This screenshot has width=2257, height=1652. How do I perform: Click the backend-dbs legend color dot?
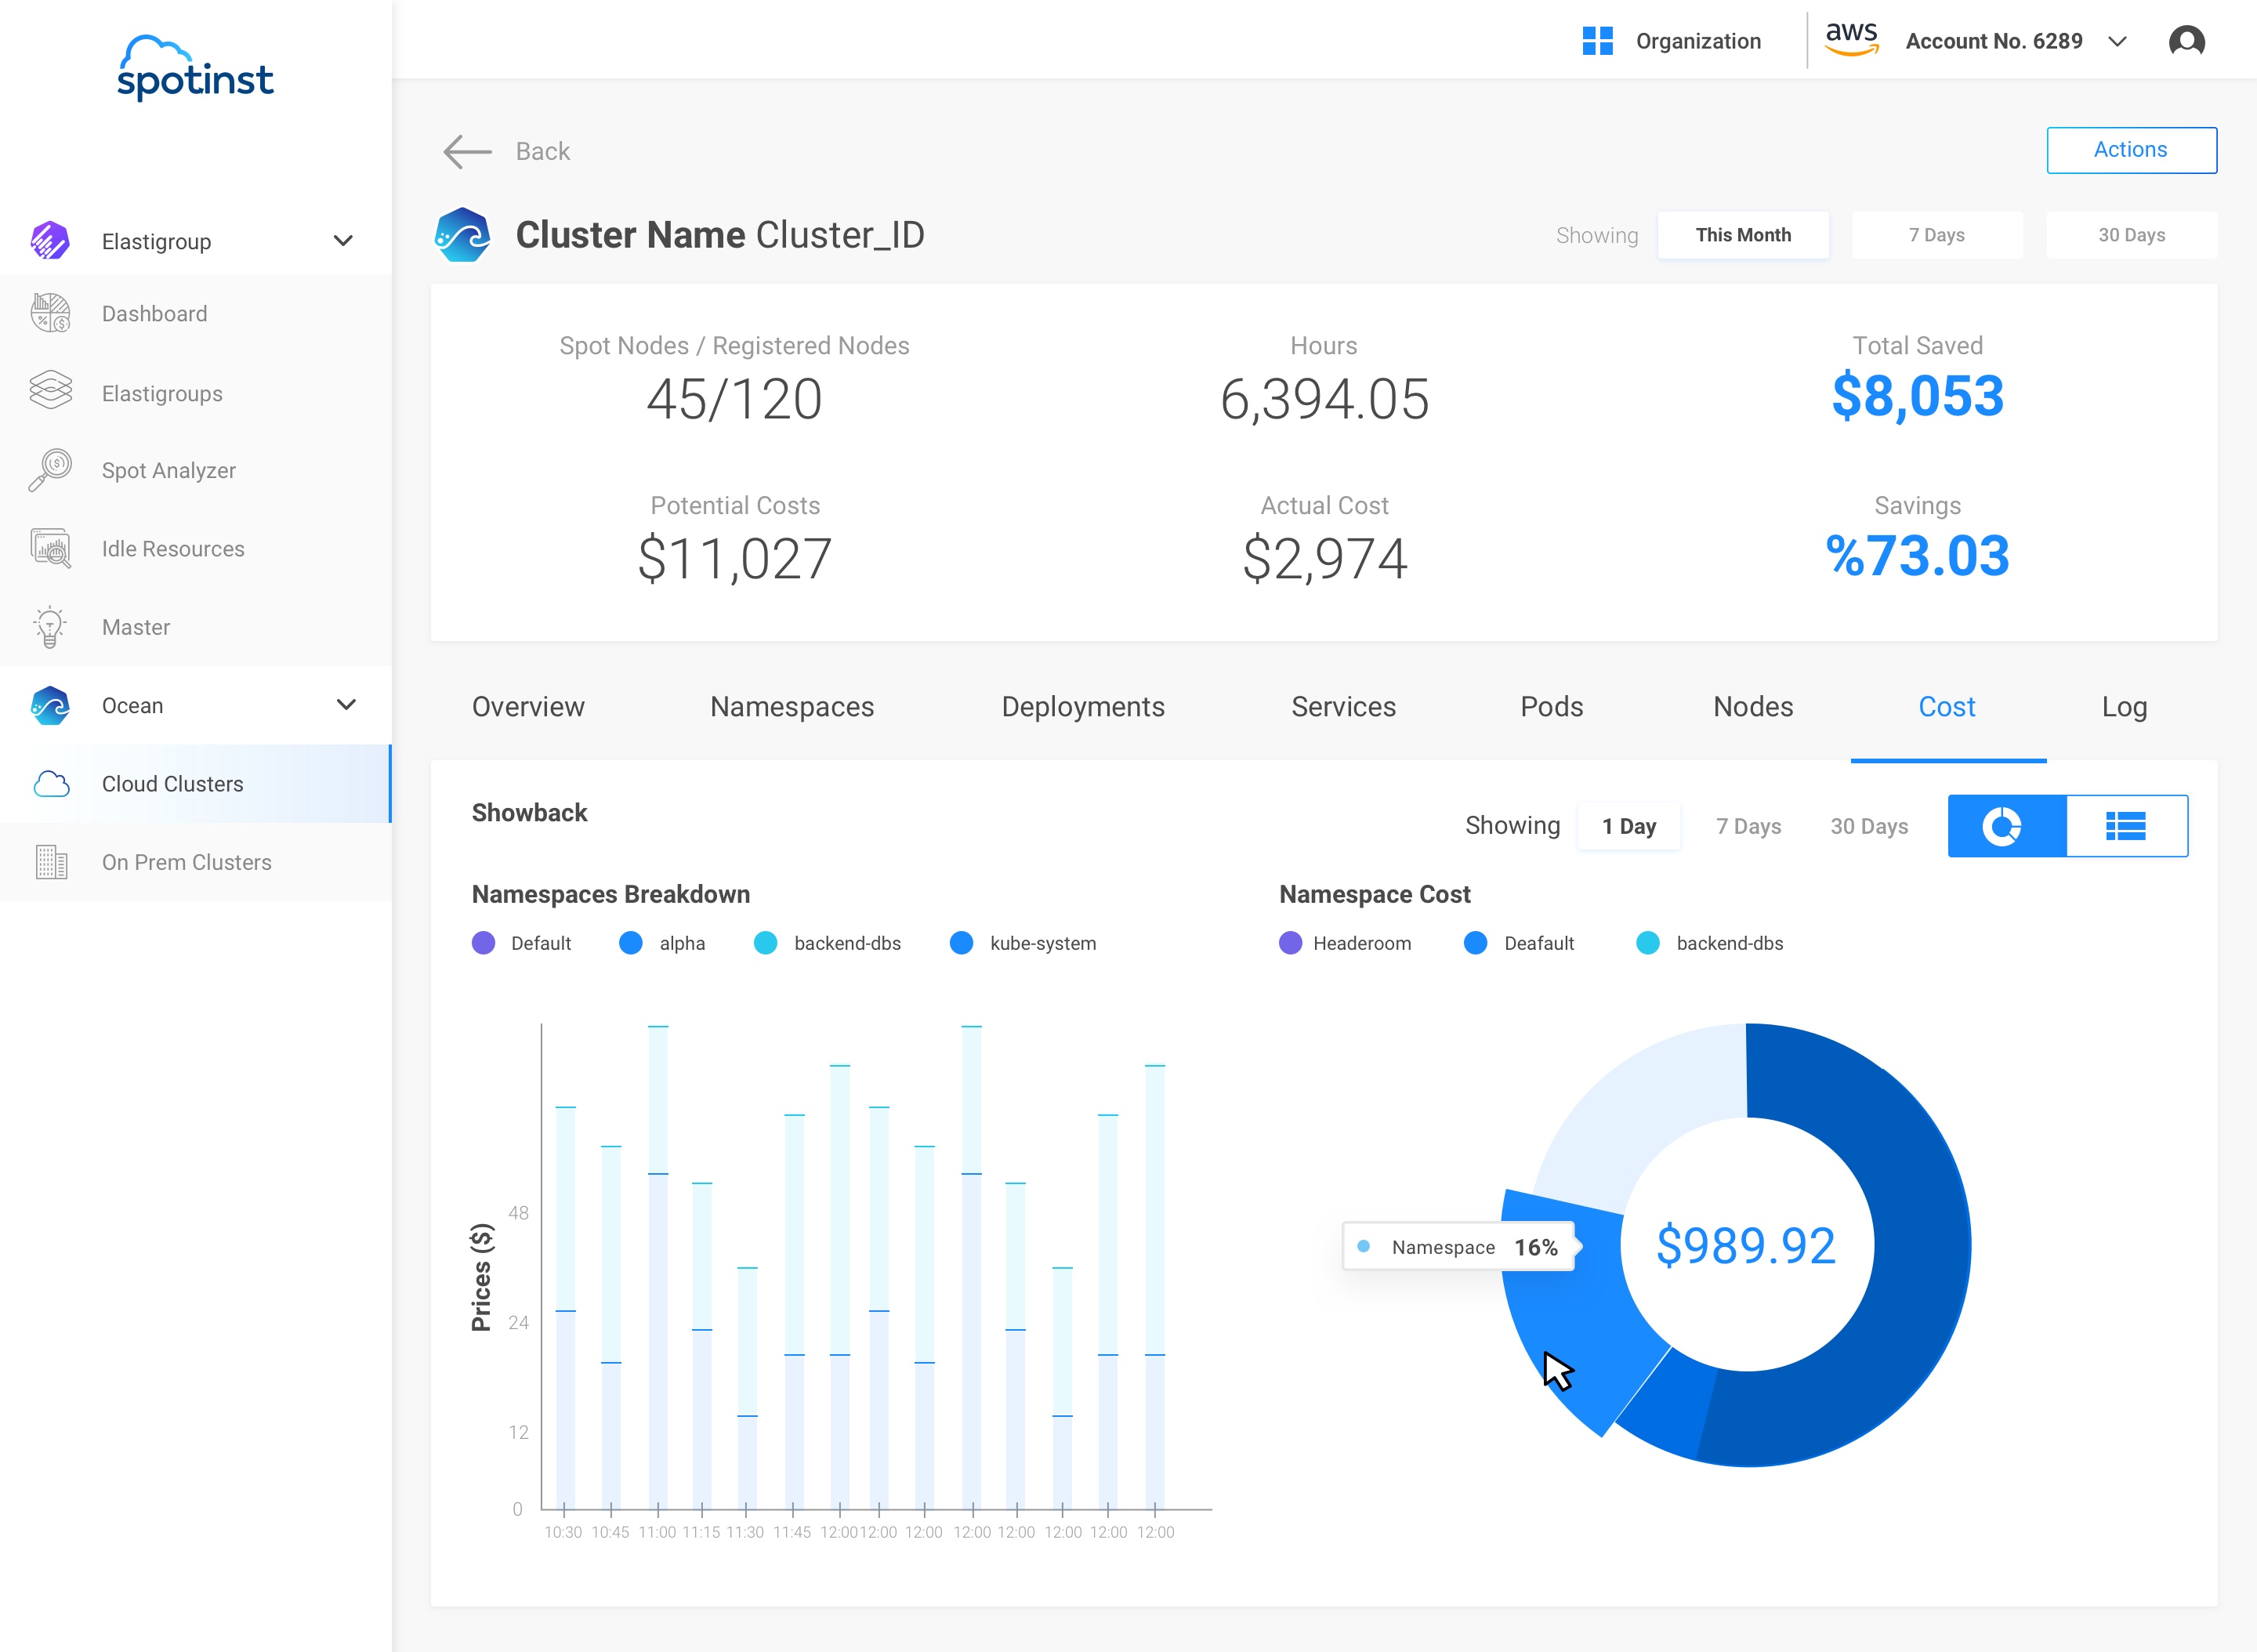coord(765,943)
